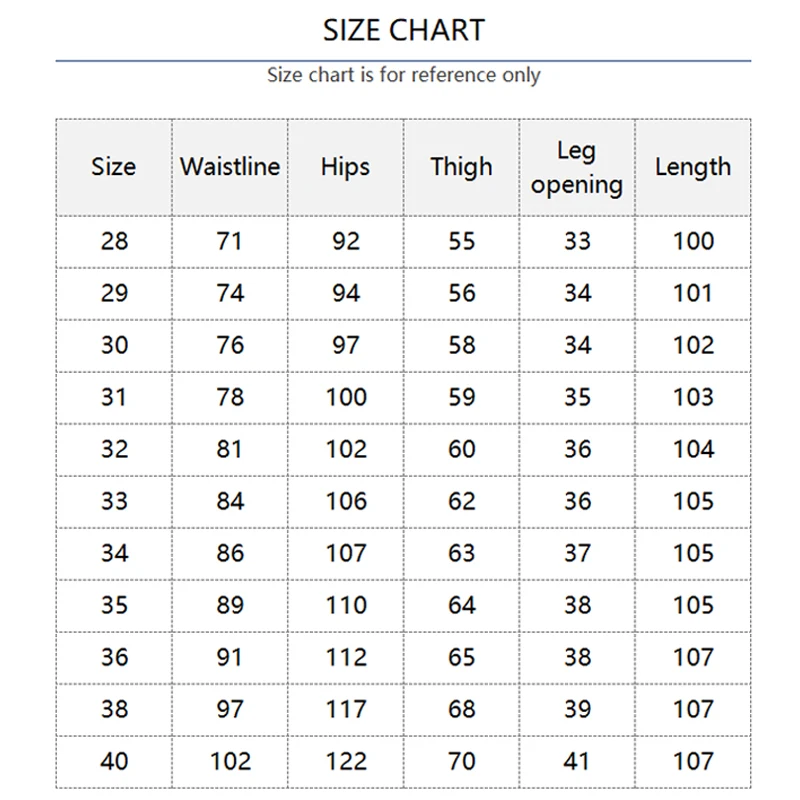
Task: Select the Hips column header
Action: pyautogui.click(x=345, y=167)
